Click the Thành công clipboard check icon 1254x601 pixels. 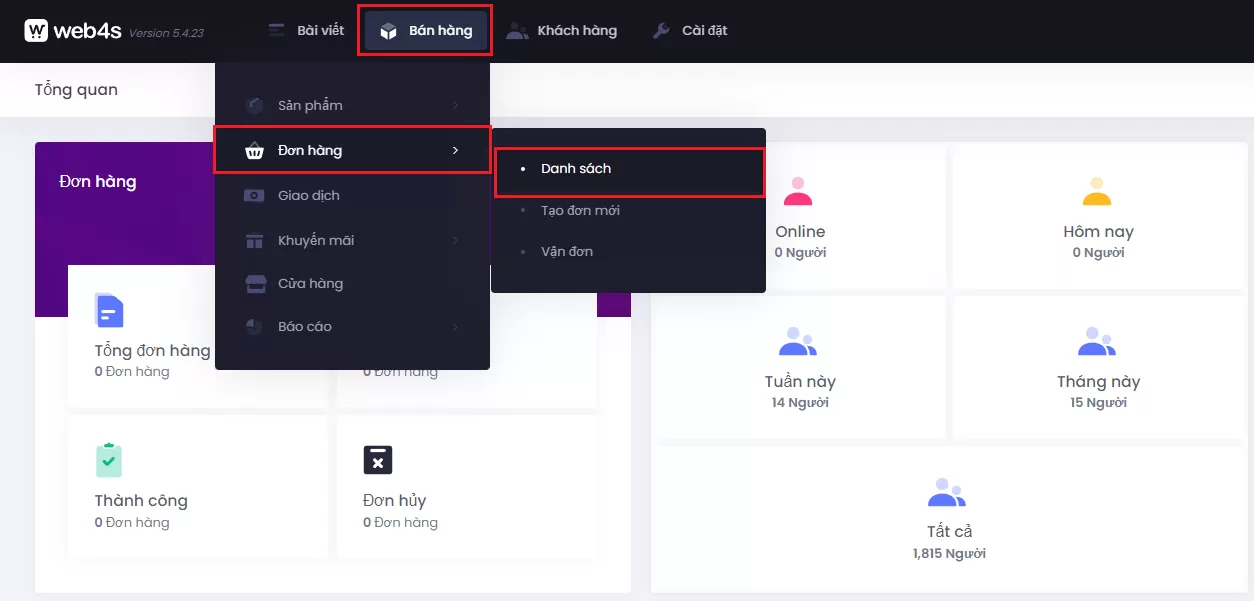(109, 460)
